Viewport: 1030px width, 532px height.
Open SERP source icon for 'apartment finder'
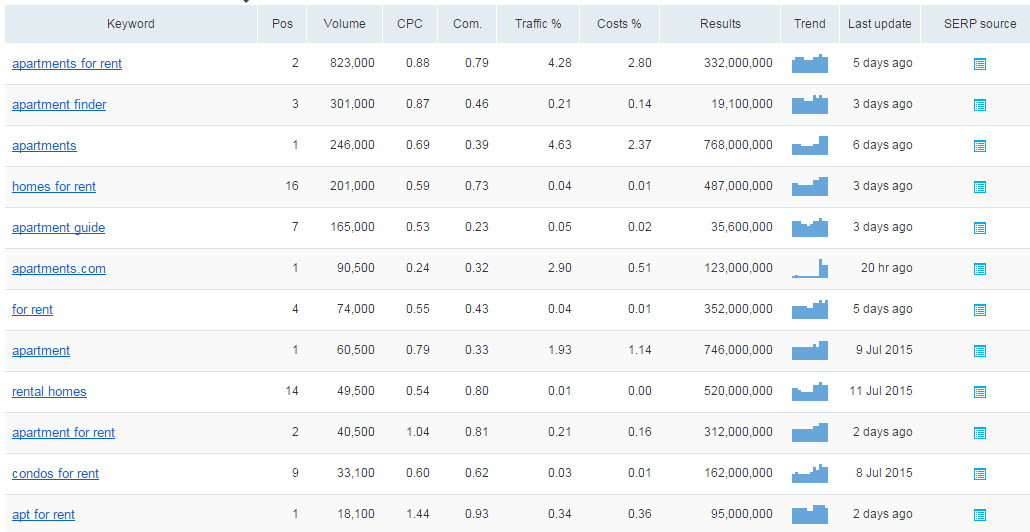pos(979,104)
